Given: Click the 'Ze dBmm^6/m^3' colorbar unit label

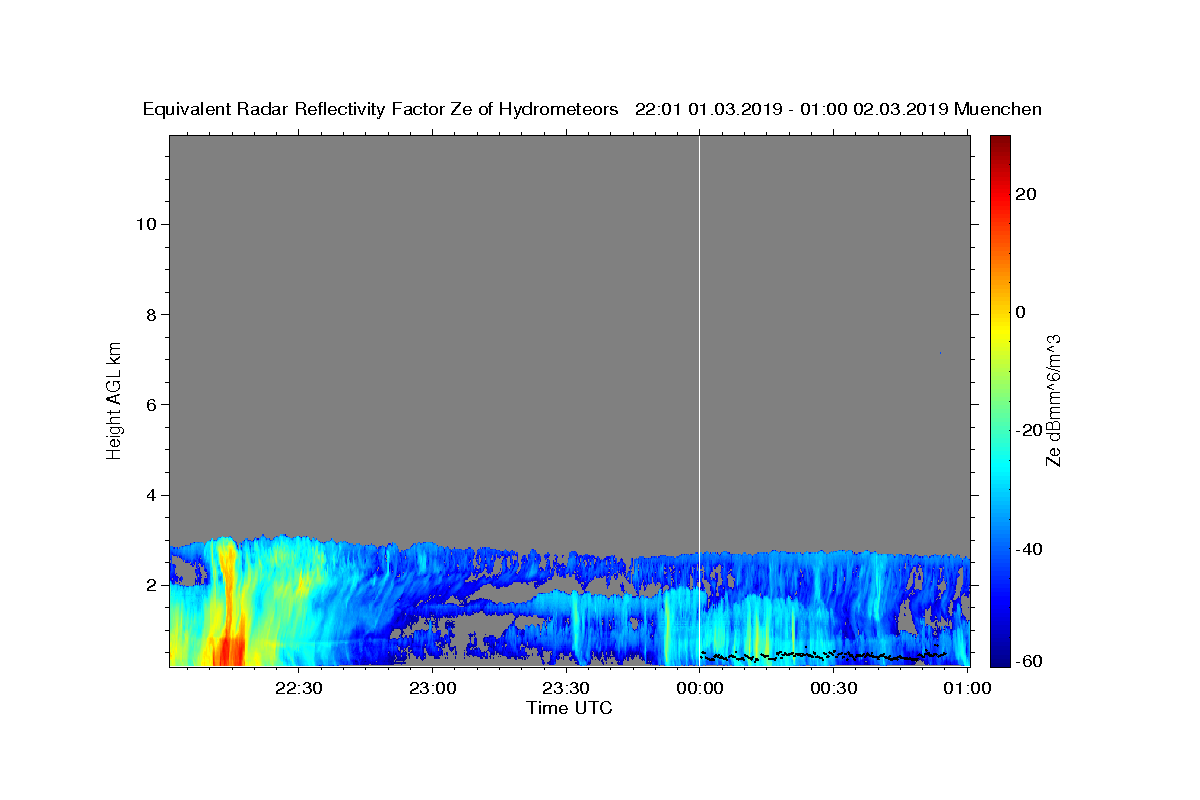Looking at the screenshot, I should pos(1053,400).
